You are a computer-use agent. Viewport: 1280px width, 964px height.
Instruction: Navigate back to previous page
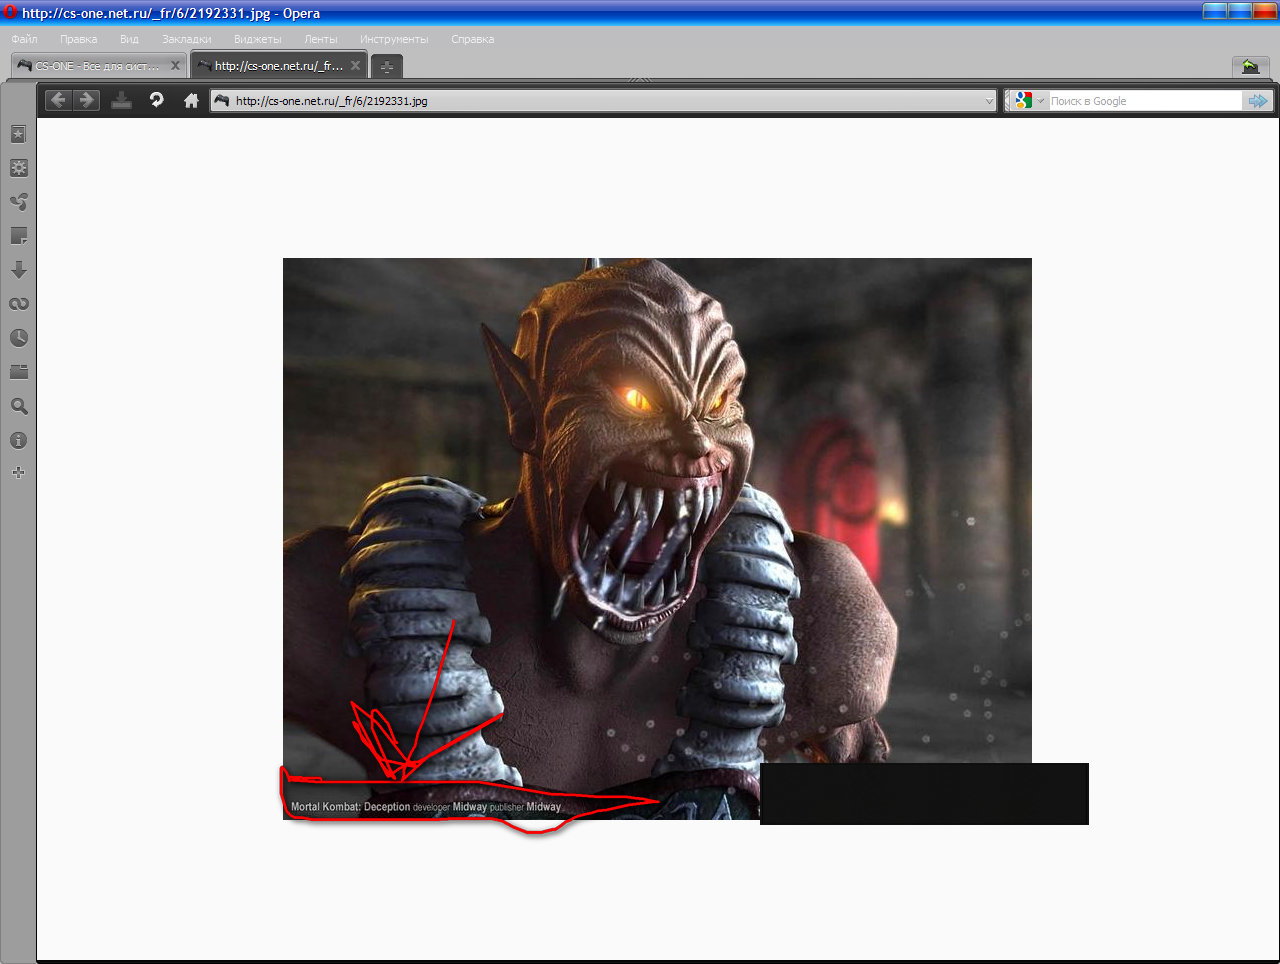58,100
